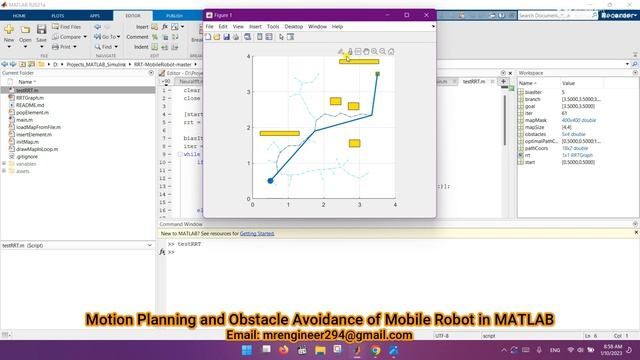Open the Save dropdown arrow
640x360 pixels.
pos(41,47)
